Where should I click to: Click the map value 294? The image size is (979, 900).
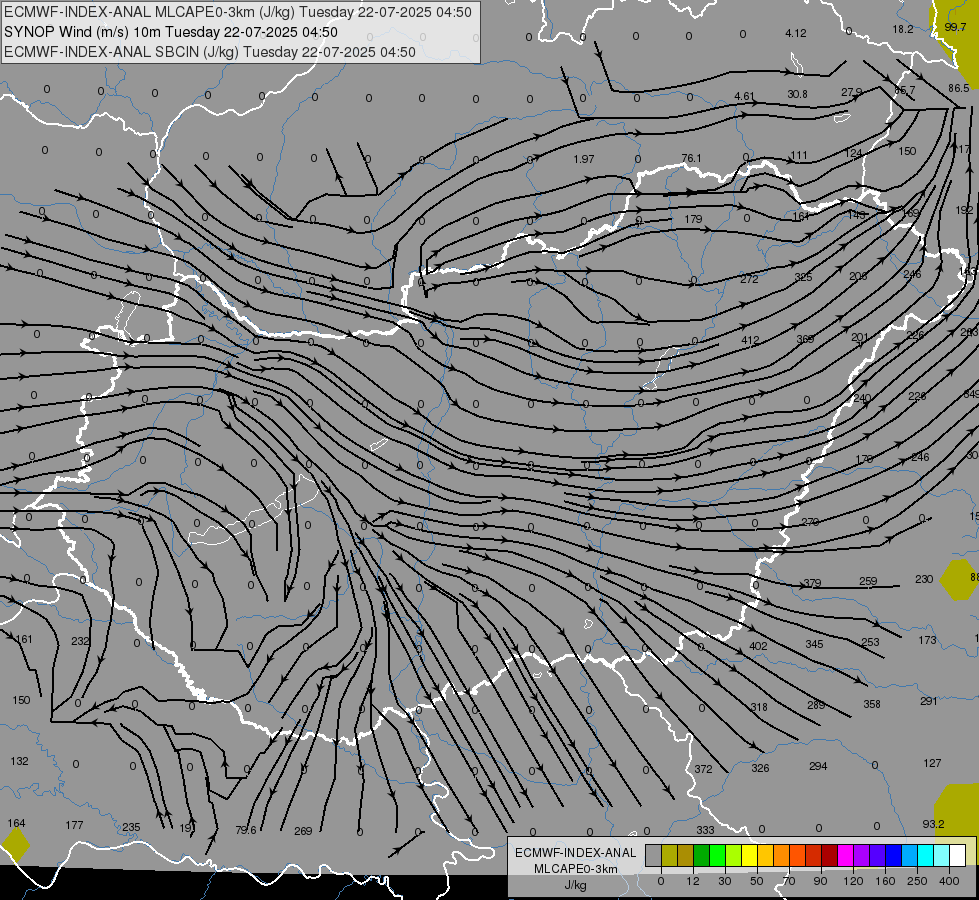pos(818,766)
